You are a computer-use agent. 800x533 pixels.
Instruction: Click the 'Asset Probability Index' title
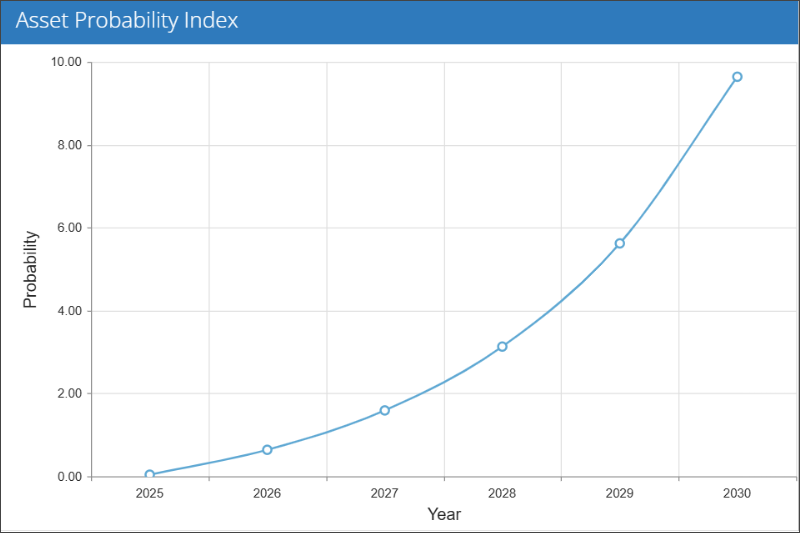[x=128, y=21]
